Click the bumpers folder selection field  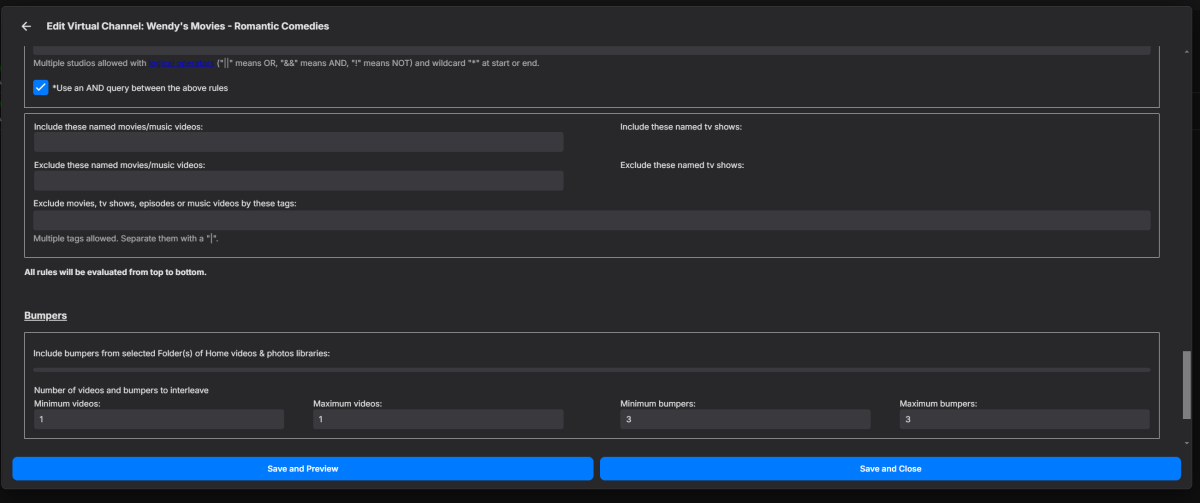click(592, 371)
